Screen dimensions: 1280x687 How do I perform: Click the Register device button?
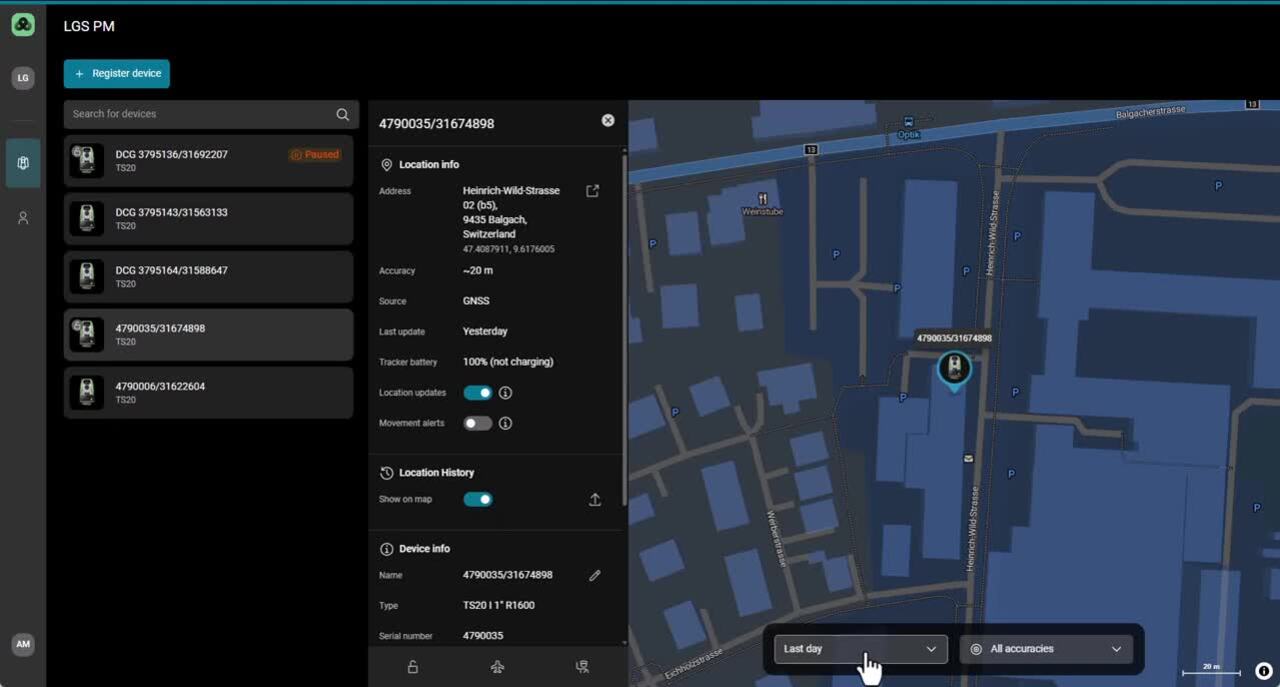(117, 74)
